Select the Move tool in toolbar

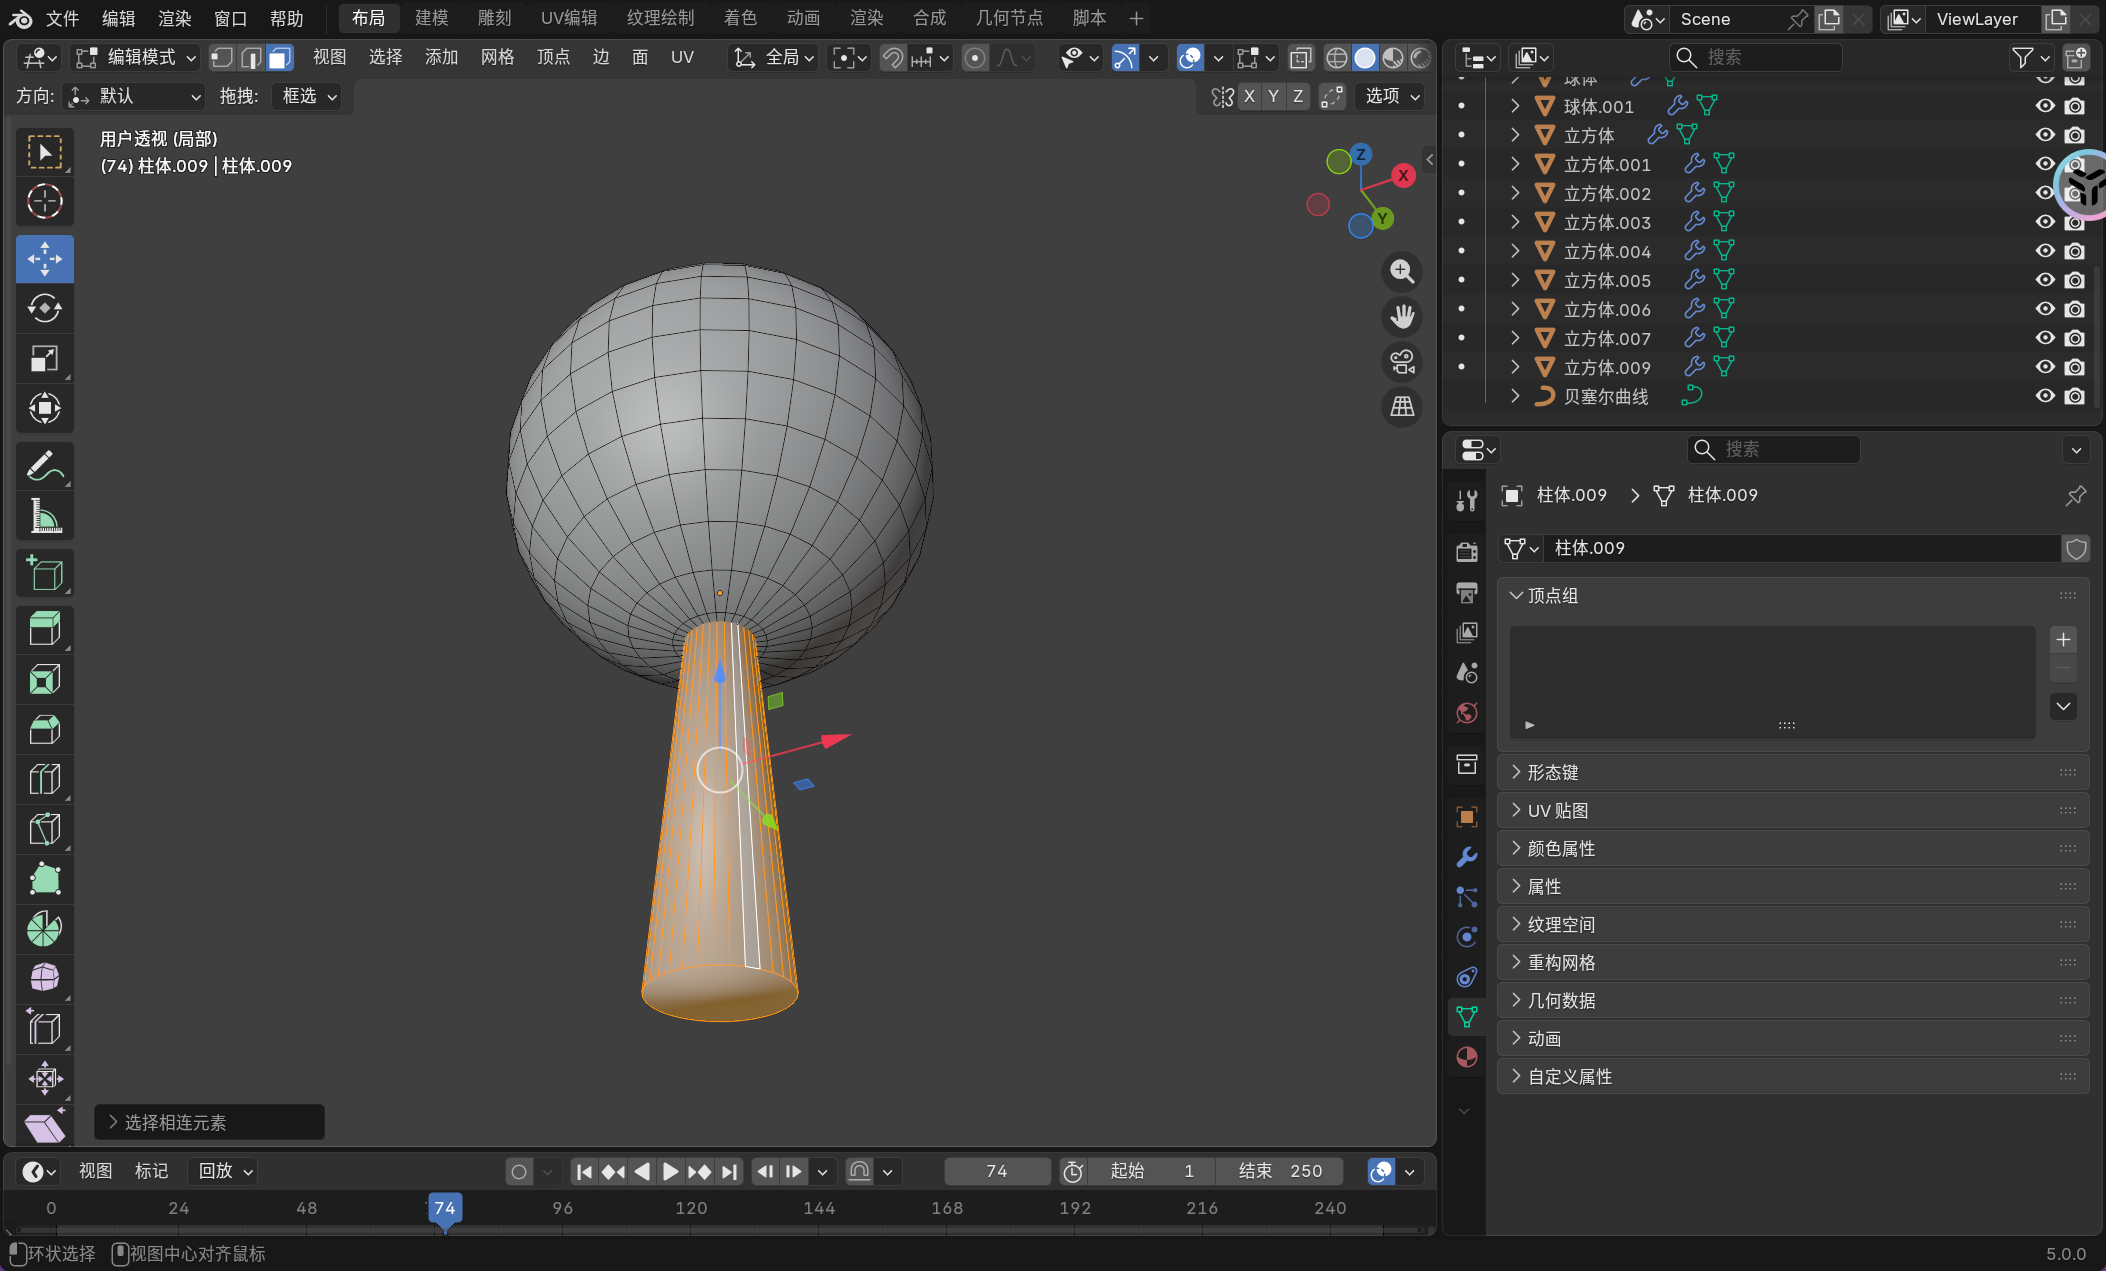[44, 259]
